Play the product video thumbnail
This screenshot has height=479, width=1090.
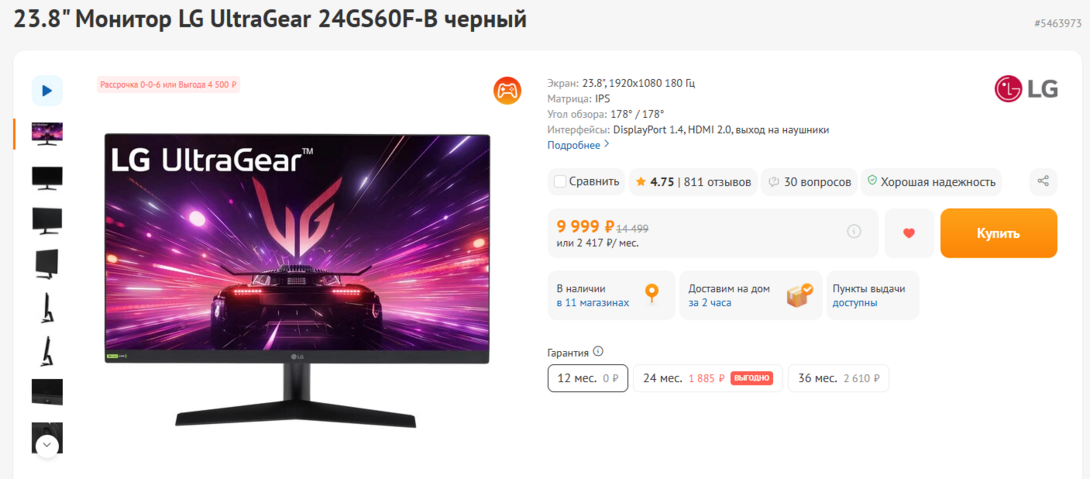click(47, 90)
